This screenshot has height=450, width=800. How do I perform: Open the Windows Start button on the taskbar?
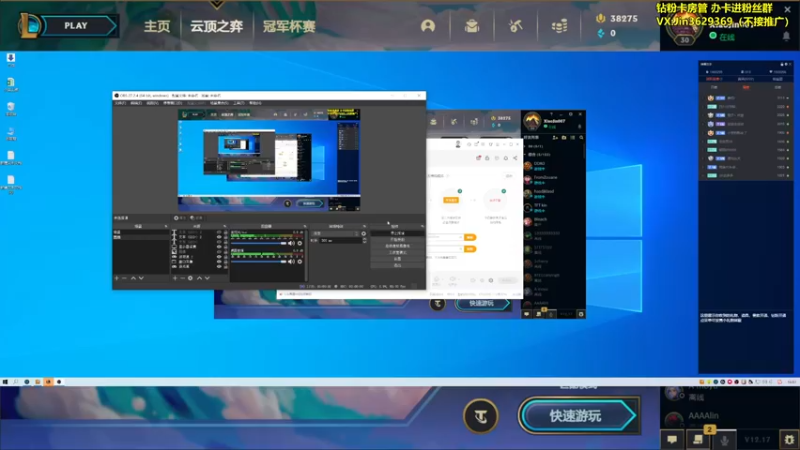(x=5, y=382)
